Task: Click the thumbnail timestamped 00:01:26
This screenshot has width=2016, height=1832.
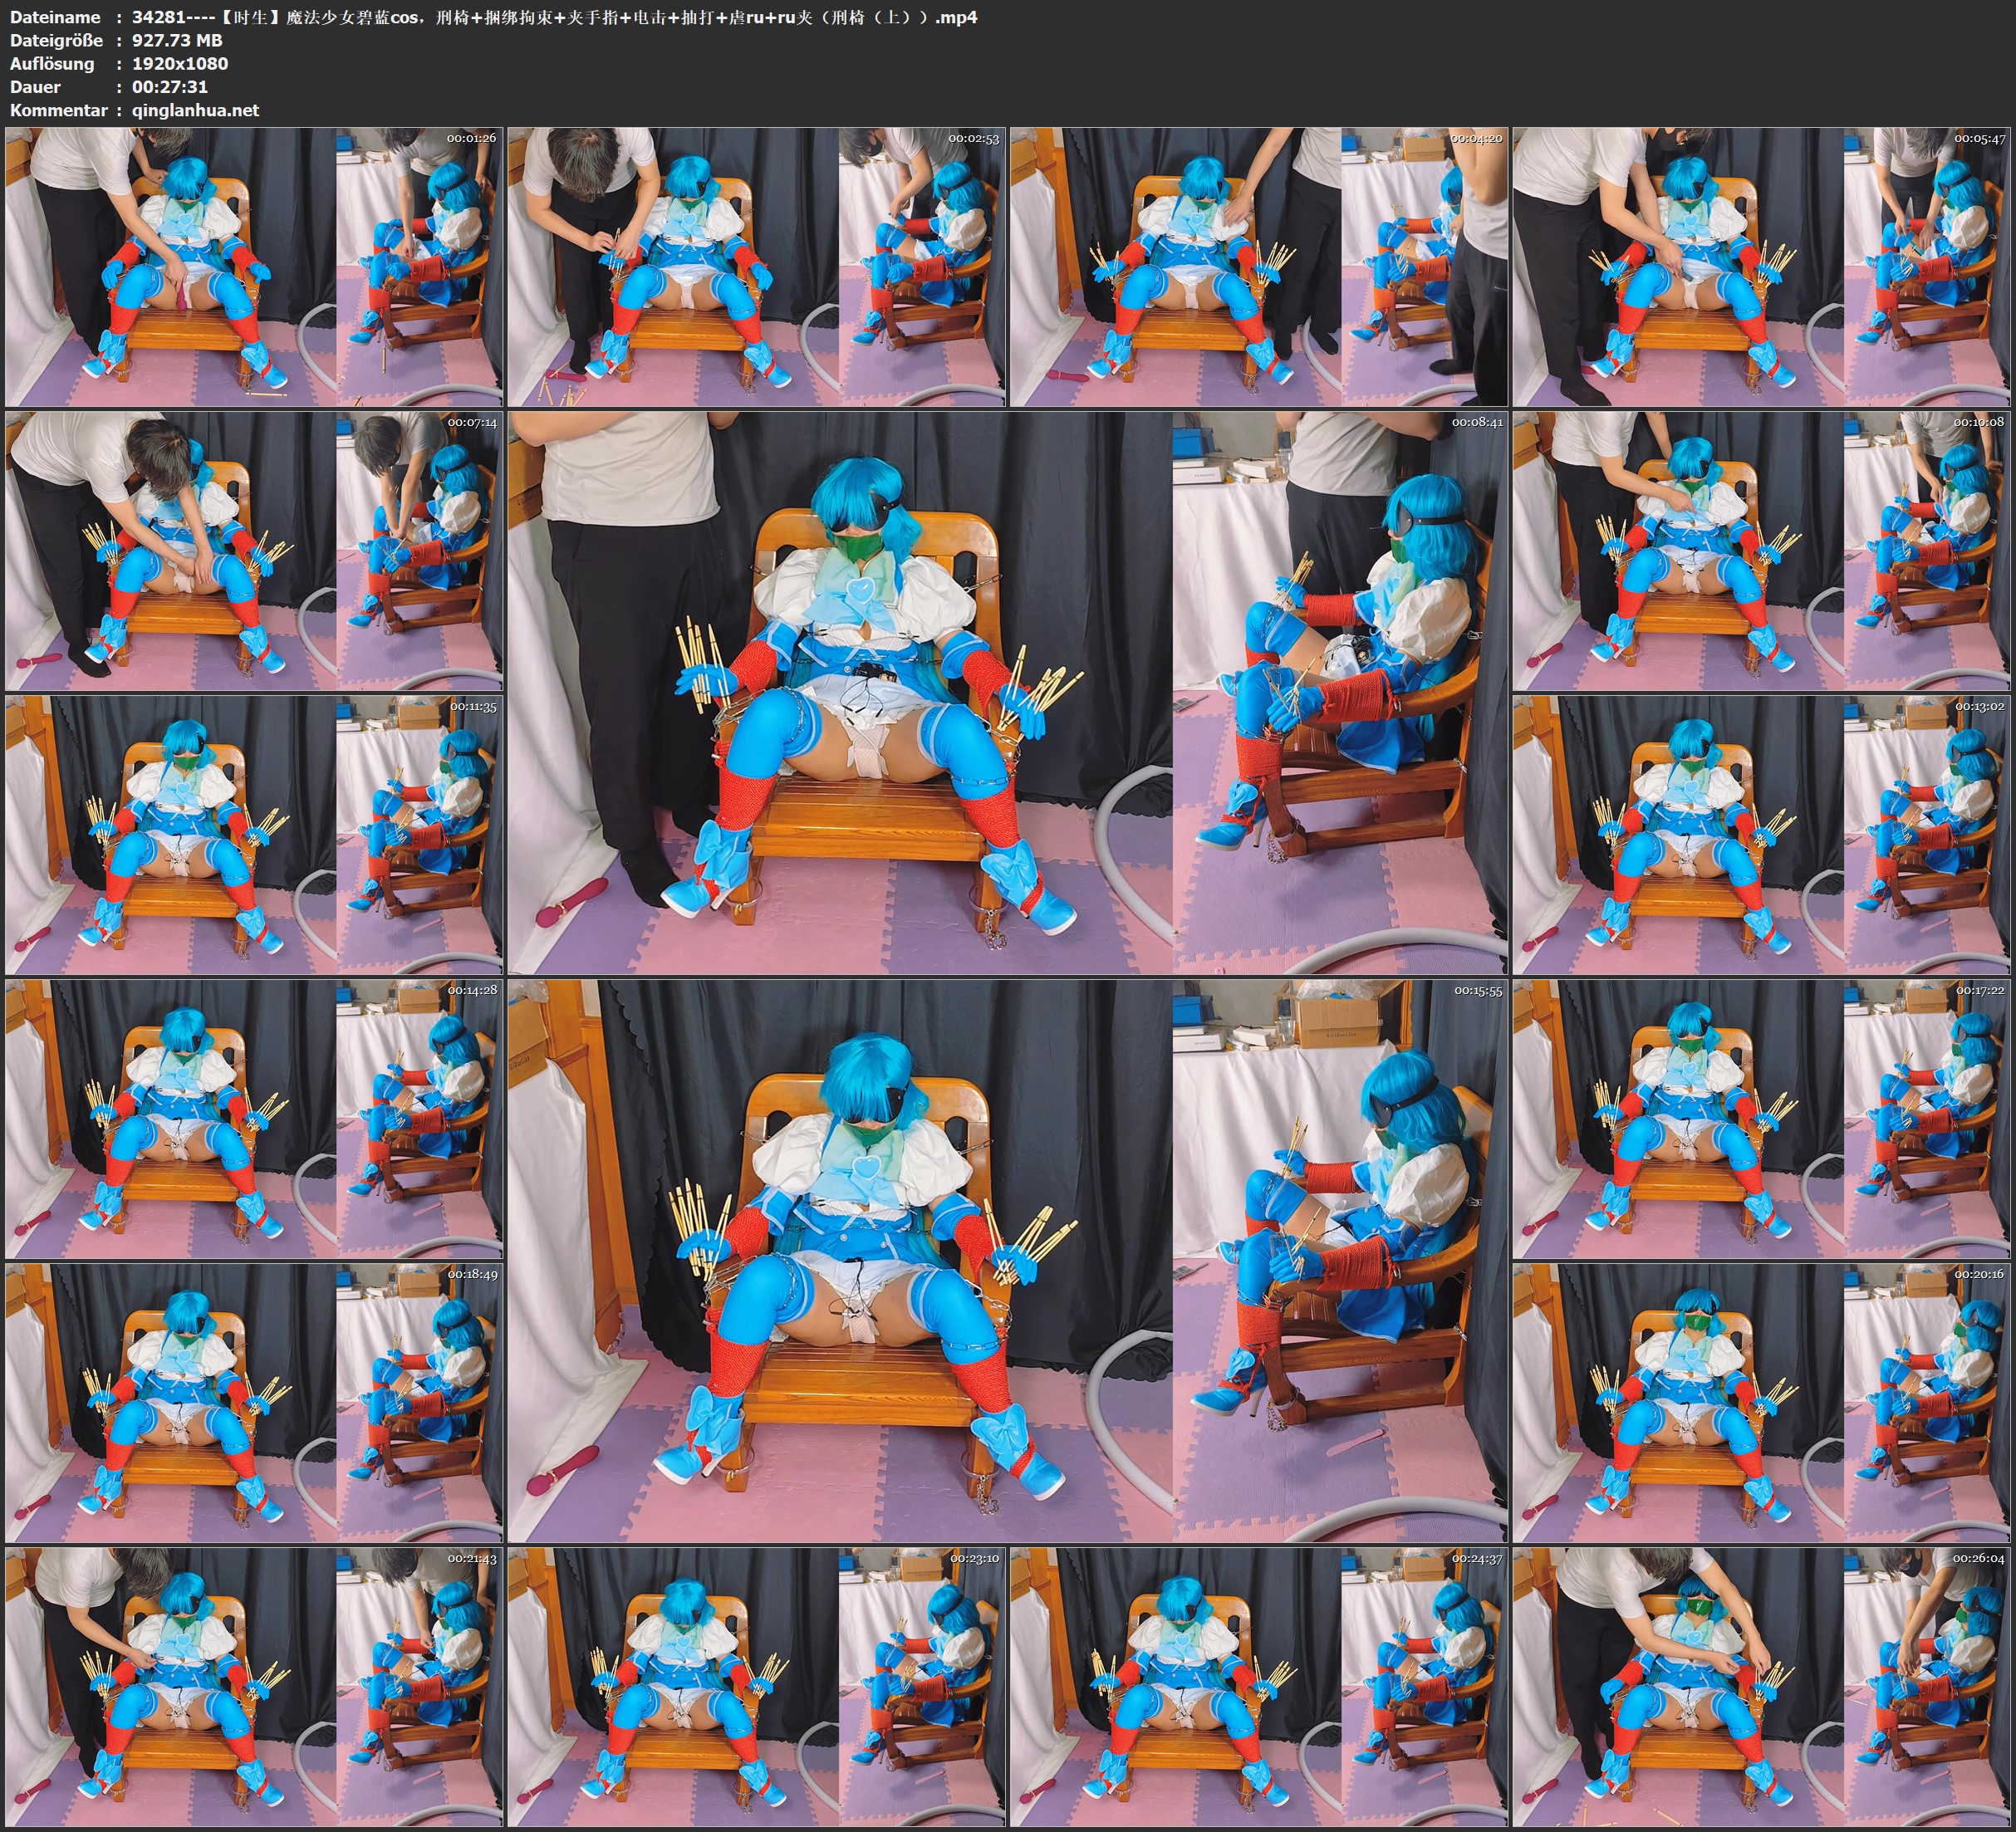Action: click(x=253, y=266)
